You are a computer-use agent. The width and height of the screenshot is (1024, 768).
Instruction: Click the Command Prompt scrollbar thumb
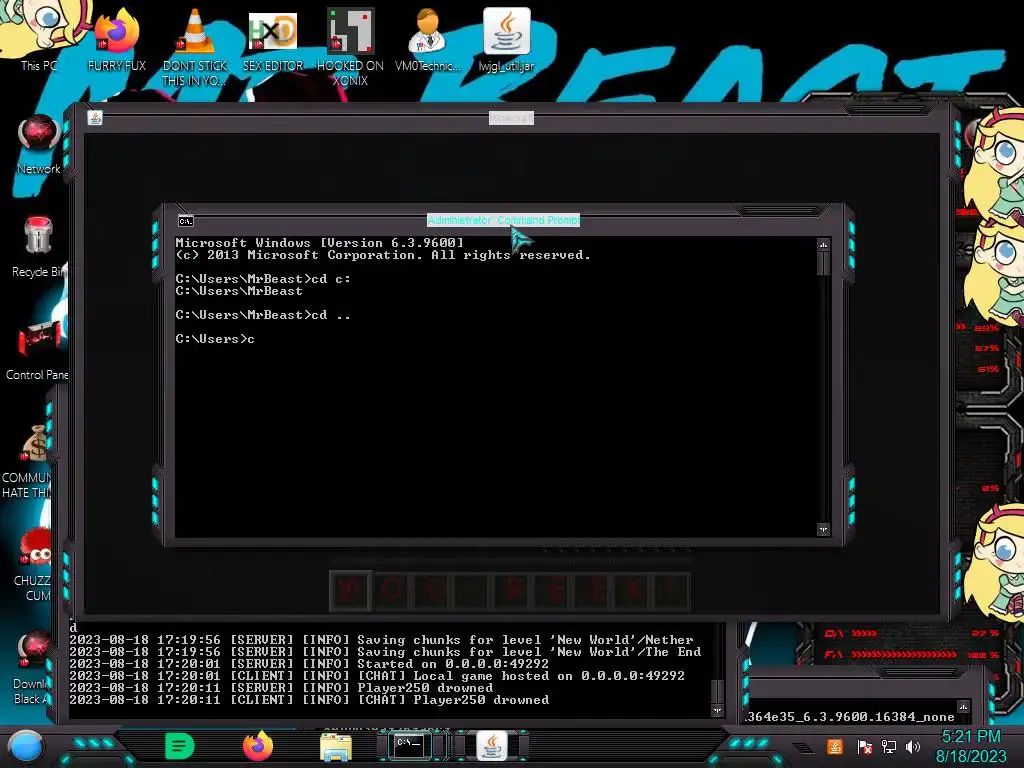824,263
